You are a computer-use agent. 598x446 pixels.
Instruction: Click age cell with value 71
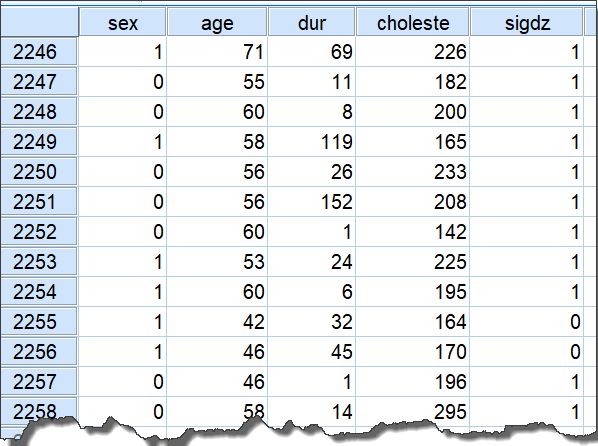(x=217, y=52)
